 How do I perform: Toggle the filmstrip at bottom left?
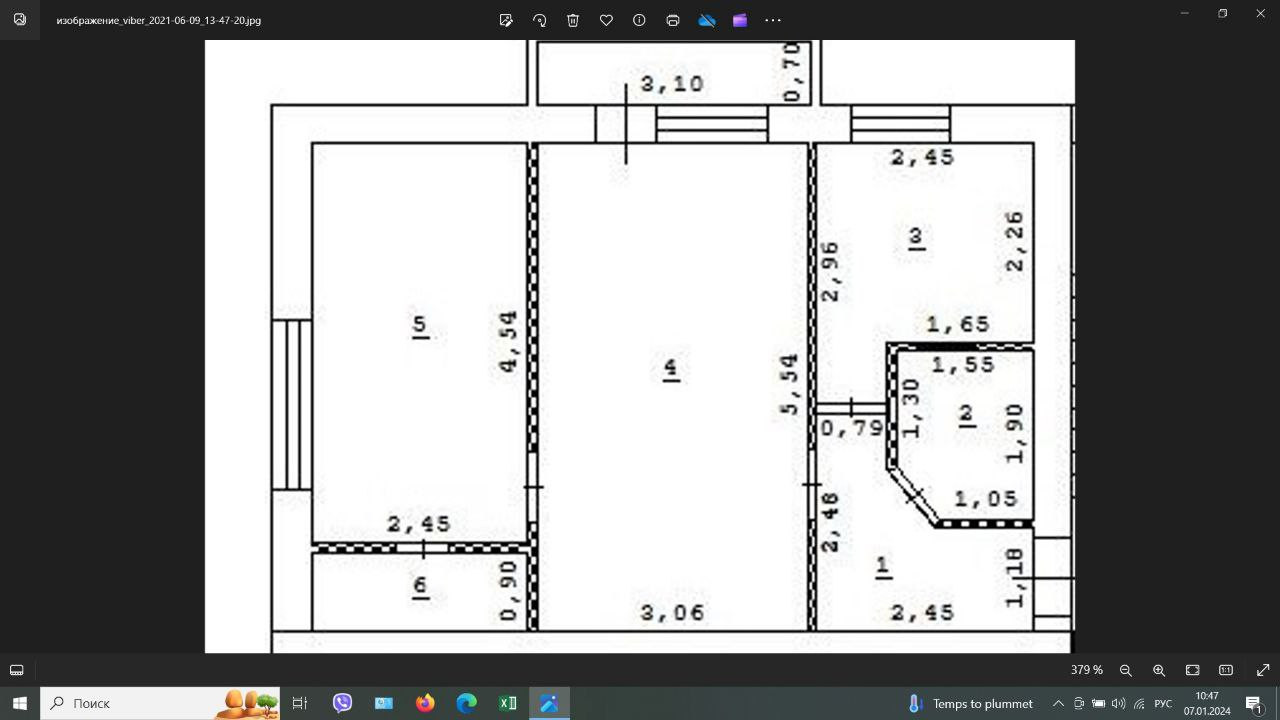17,670
